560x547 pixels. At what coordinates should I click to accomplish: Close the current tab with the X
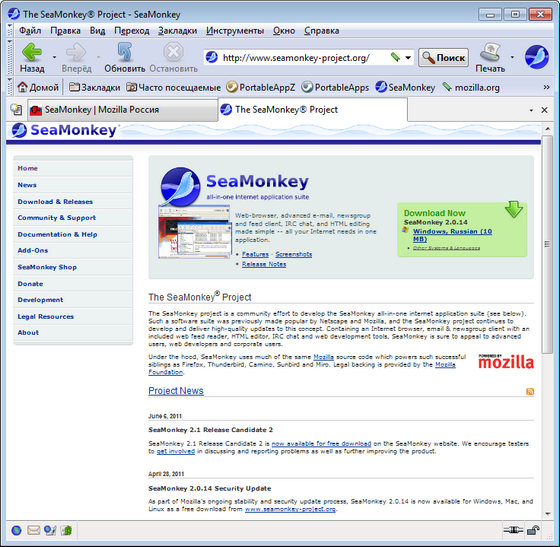(x=544, y=110)
